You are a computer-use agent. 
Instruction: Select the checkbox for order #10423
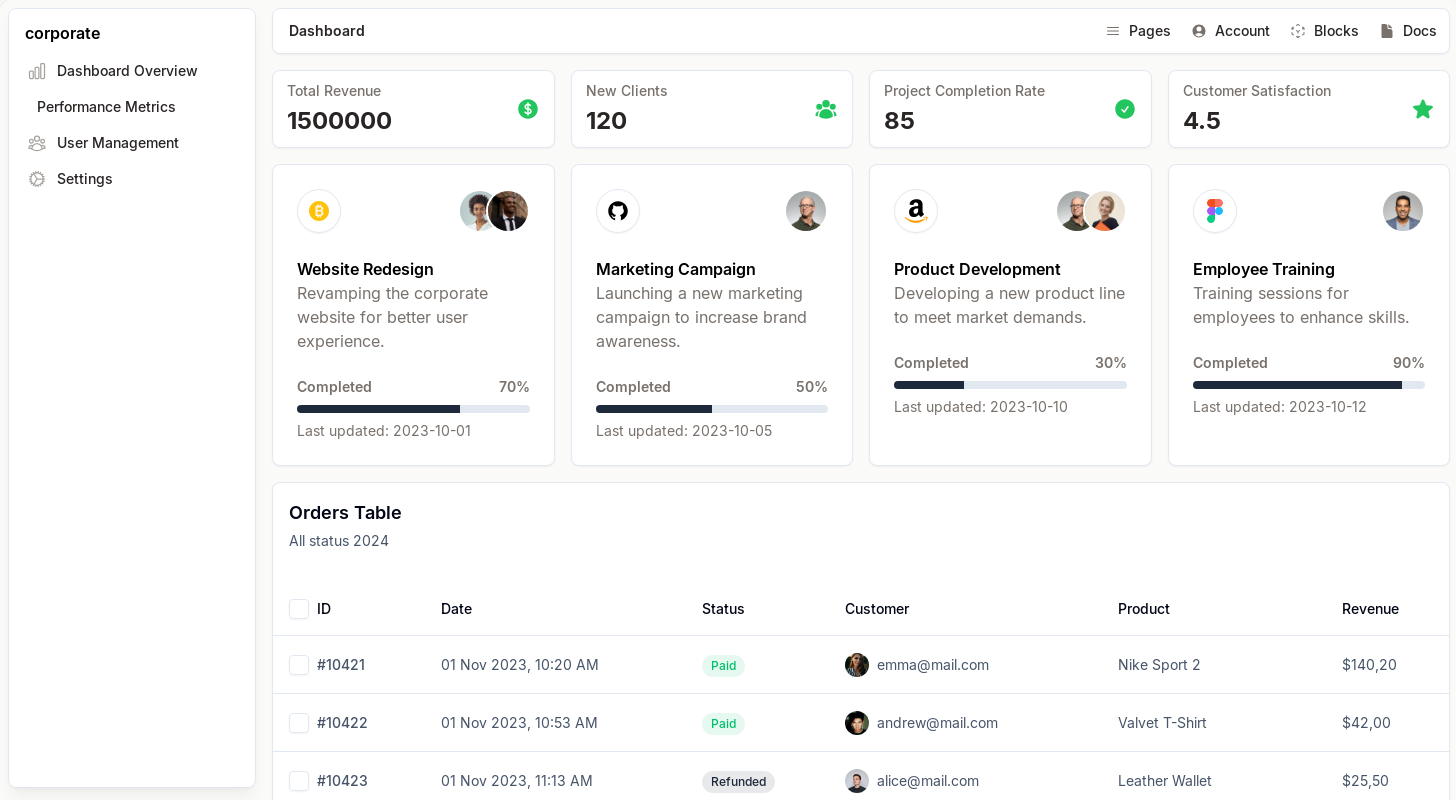coord(299,781)
